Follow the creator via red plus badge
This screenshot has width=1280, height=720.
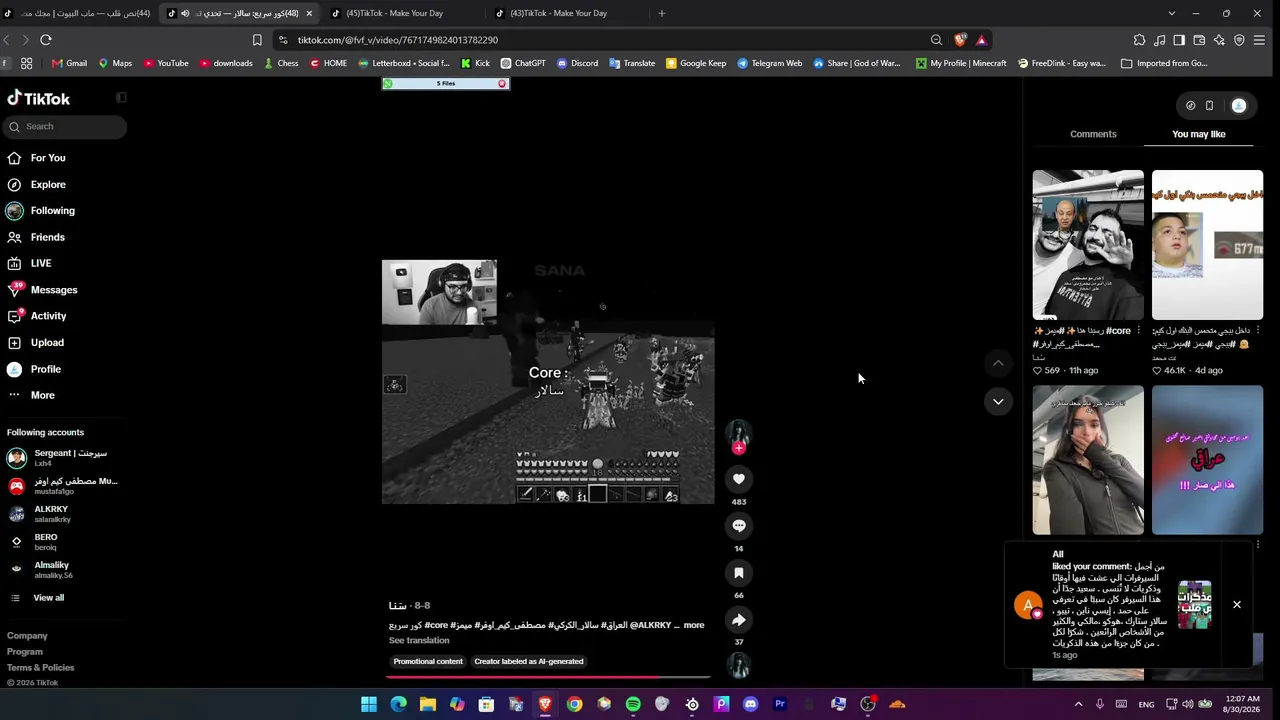[739, 449]
